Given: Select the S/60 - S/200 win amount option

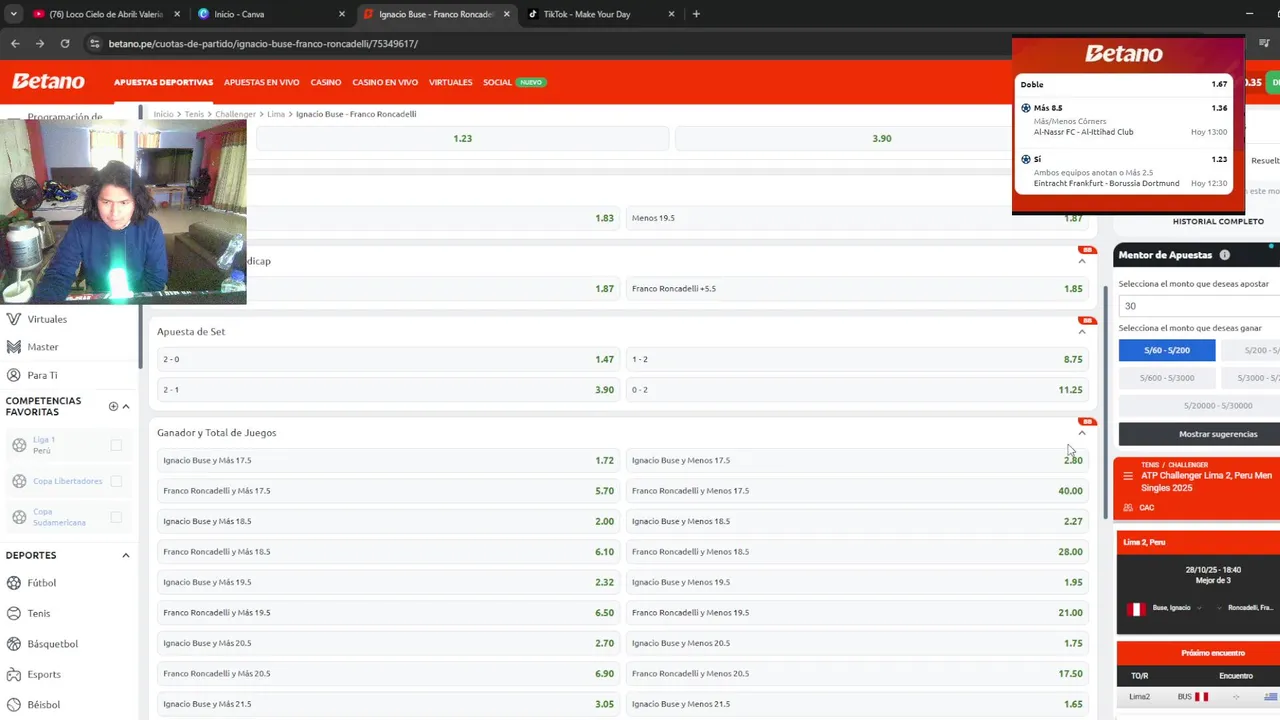Looking at the screenshot, I should coord(1167,350).
